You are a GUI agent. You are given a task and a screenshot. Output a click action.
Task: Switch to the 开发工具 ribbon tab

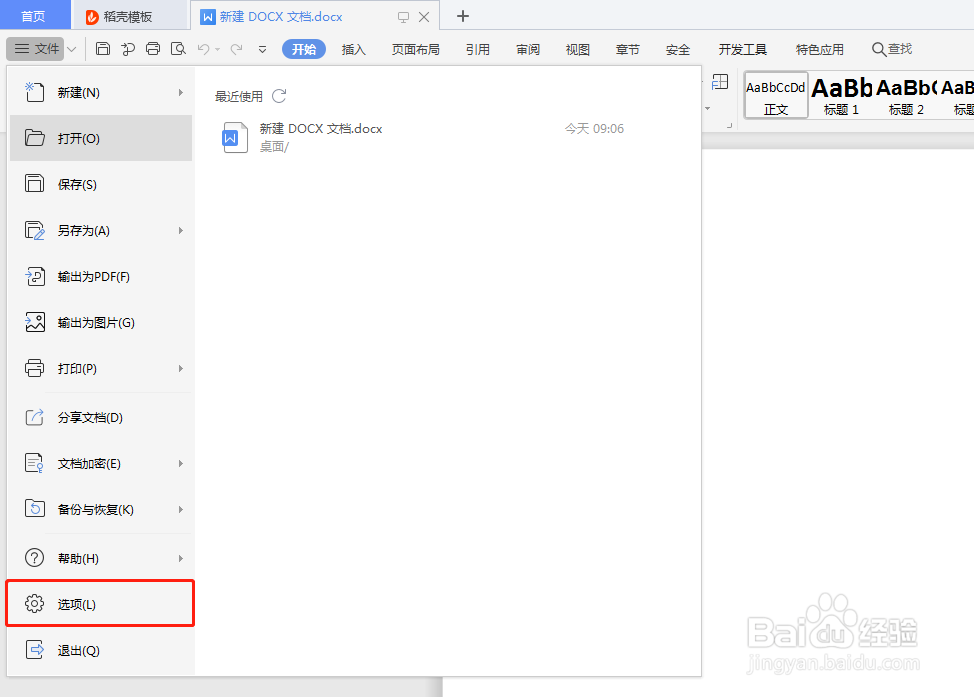coord(742,49)
